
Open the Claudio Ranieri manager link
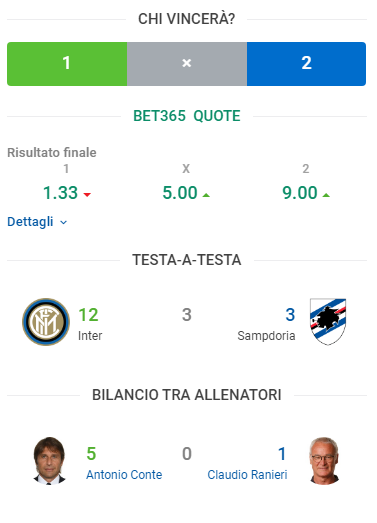click(x=247, y=475)
